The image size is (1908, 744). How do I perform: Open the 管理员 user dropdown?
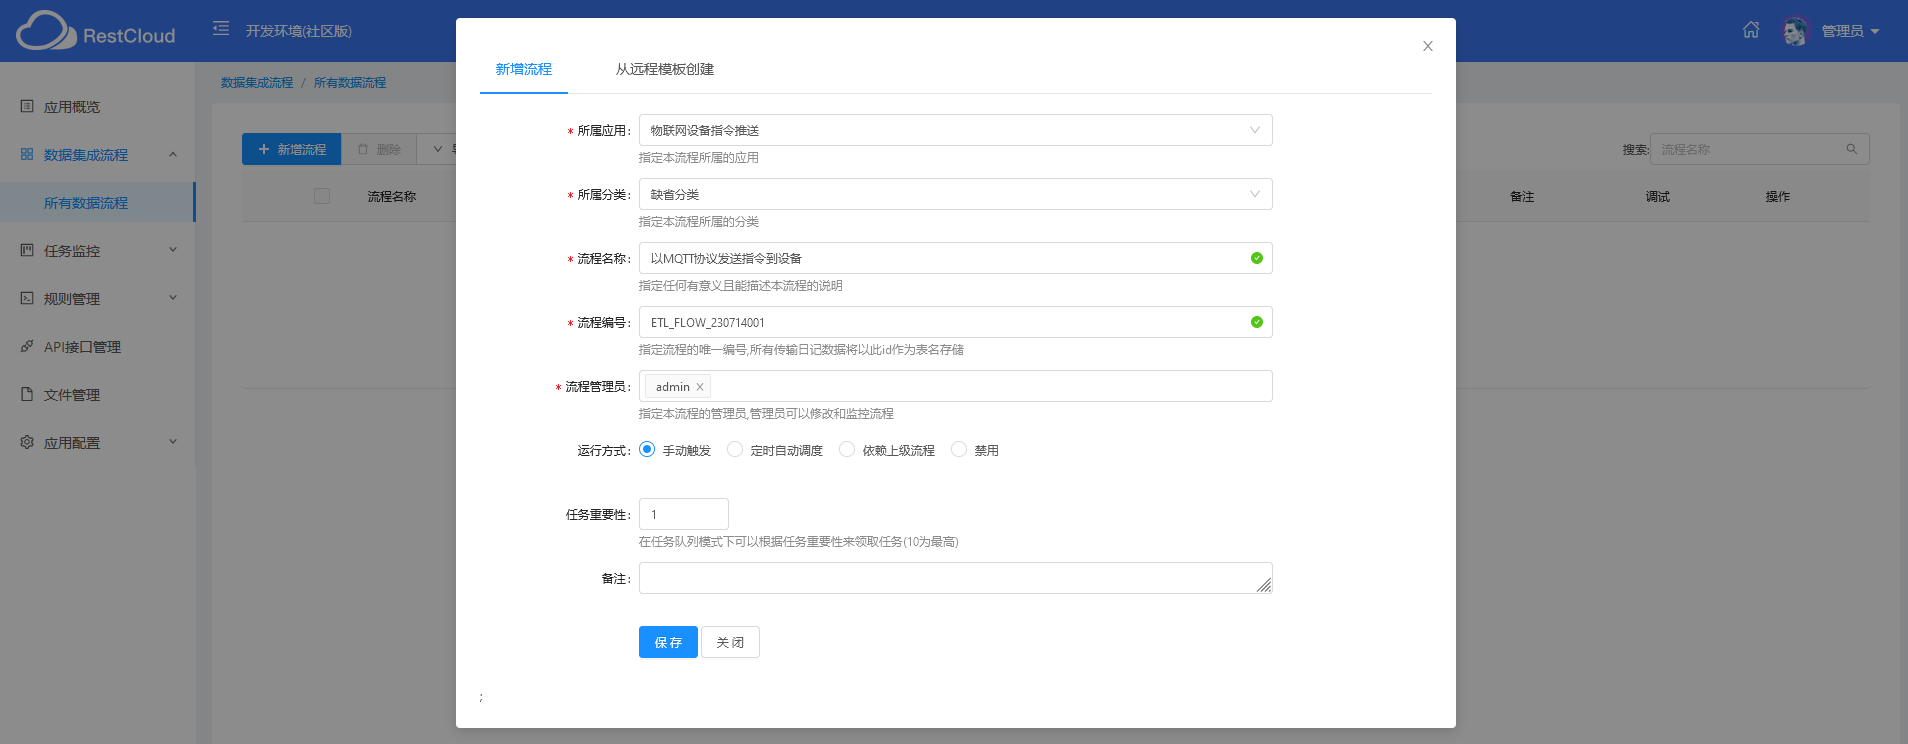coord(1850,31)
